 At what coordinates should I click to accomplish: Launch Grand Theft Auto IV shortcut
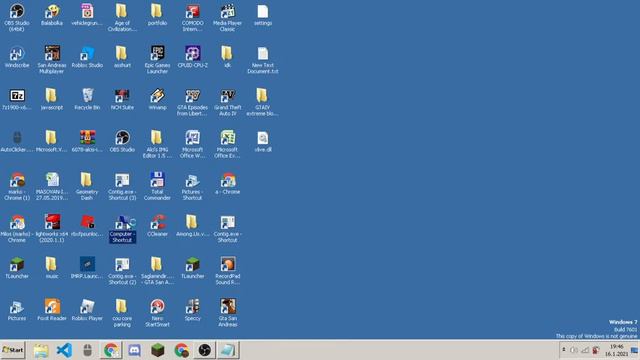(227, 102)
